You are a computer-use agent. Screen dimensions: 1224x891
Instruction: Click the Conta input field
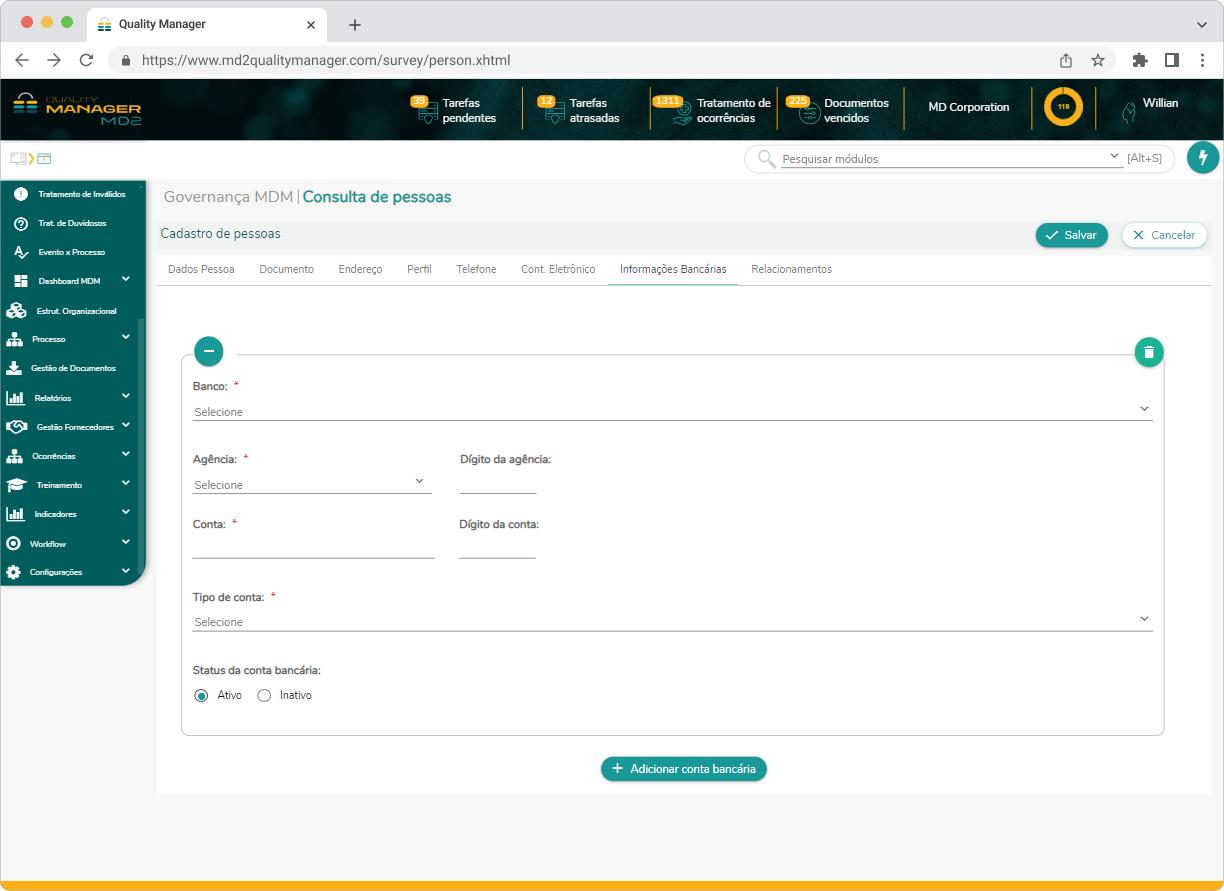point(313,547)
